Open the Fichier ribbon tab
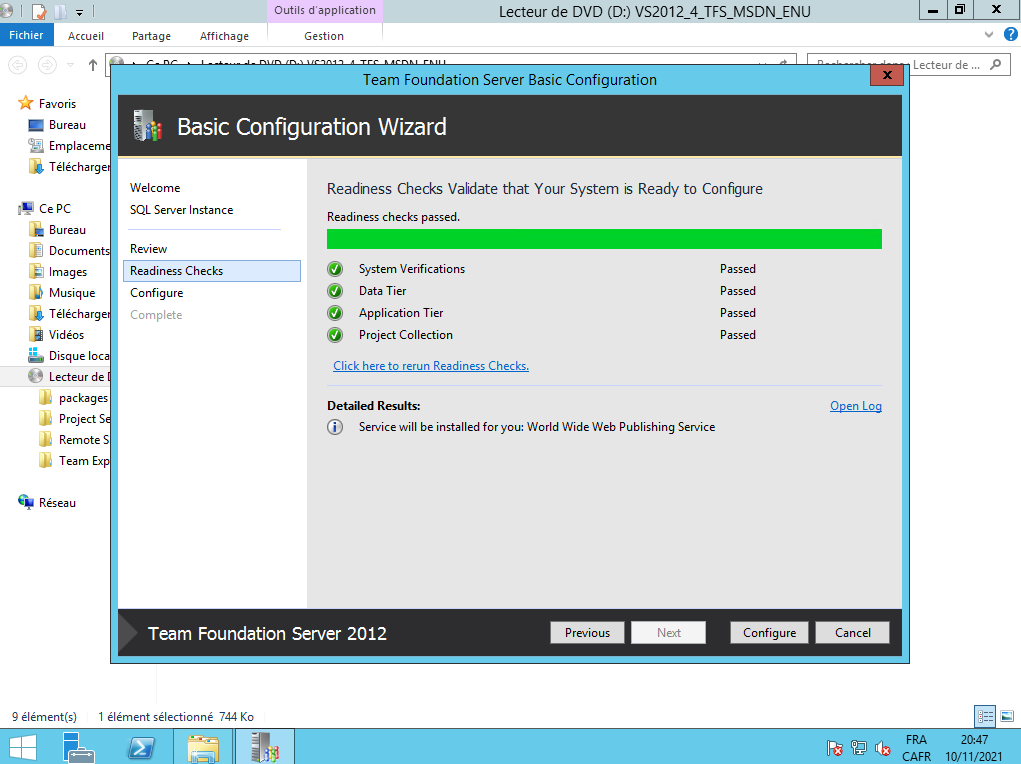Image resolution: width=1021 pixels, height=764 pixels. [x=26, y=35]
